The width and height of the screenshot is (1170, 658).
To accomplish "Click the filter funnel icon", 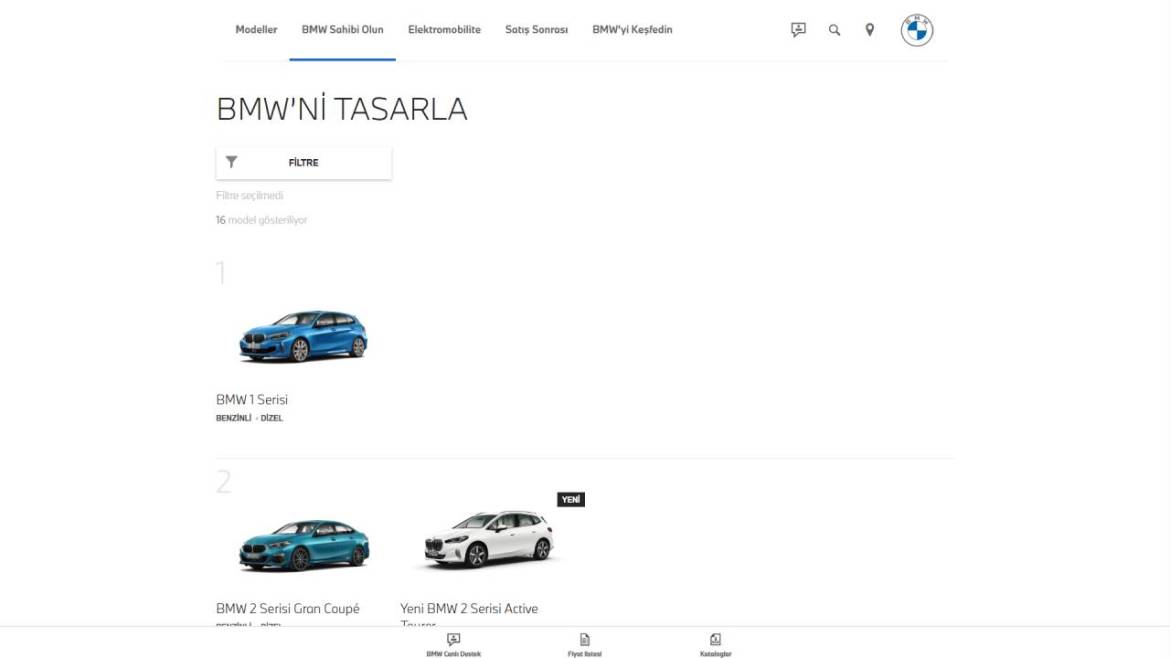I will click(233, 160).
